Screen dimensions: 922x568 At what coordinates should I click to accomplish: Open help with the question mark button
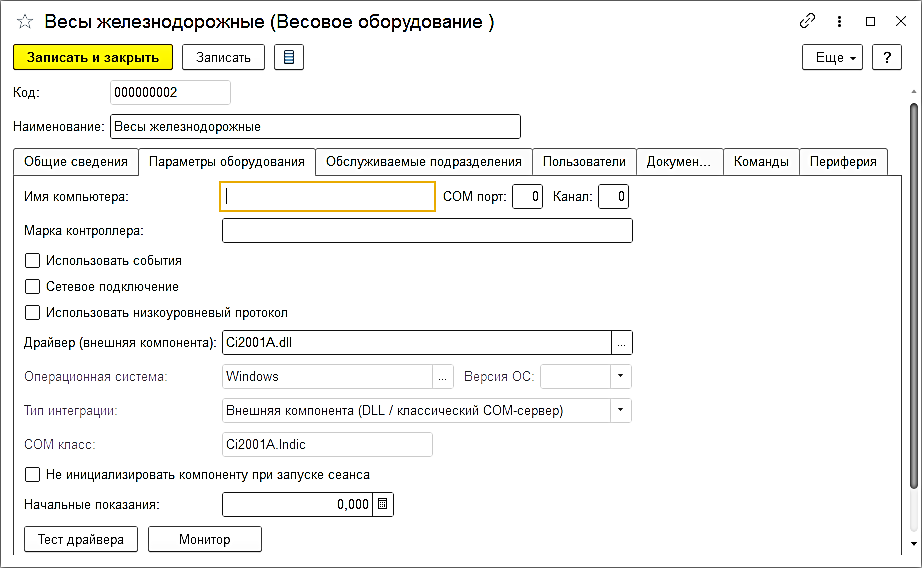[886, 58]
